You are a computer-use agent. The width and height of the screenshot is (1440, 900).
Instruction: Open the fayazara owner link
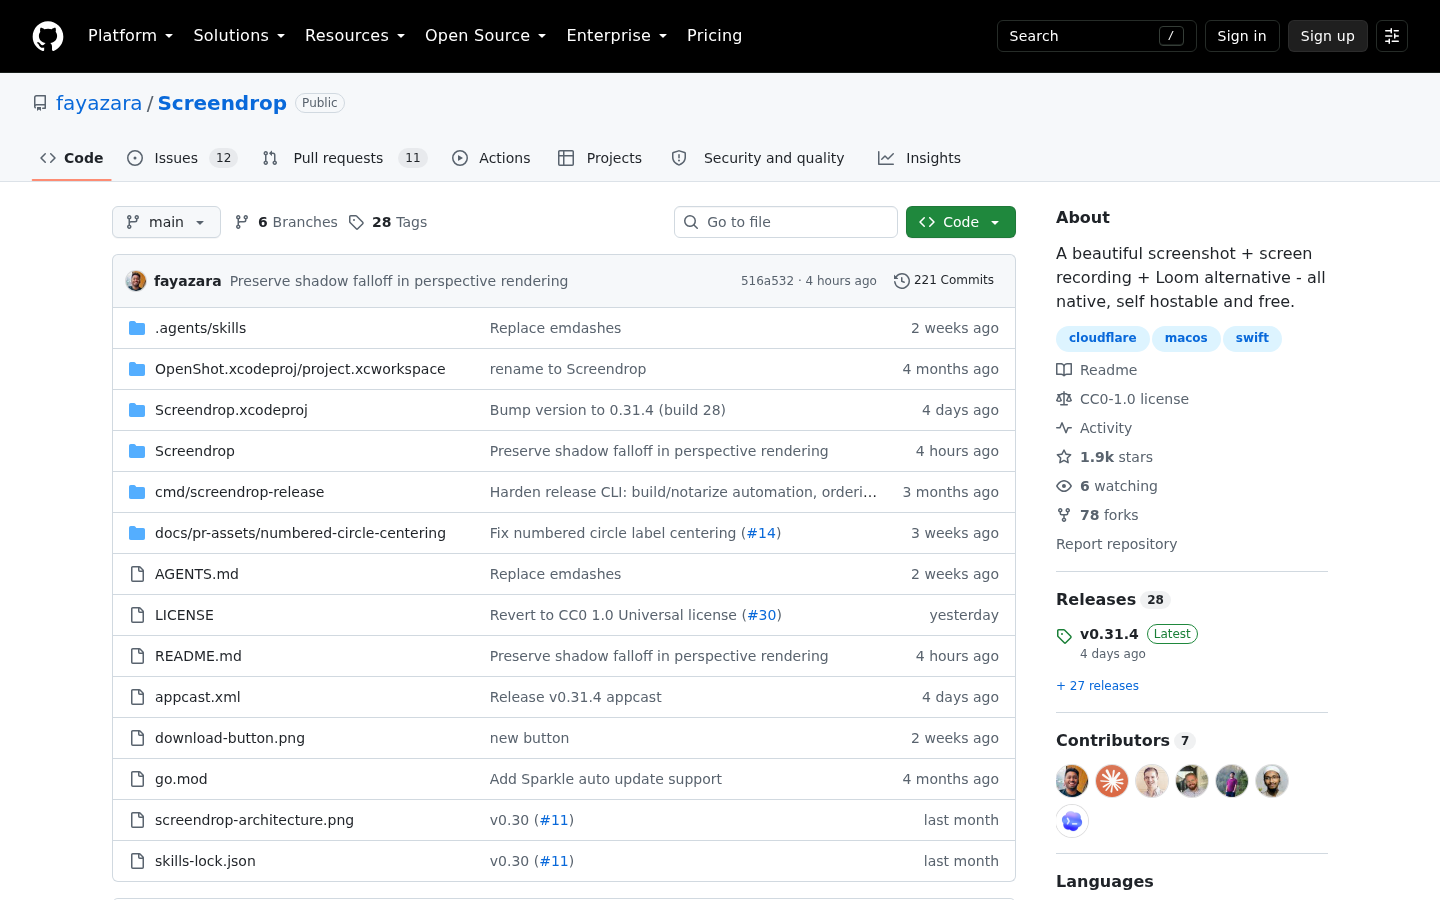99,103
